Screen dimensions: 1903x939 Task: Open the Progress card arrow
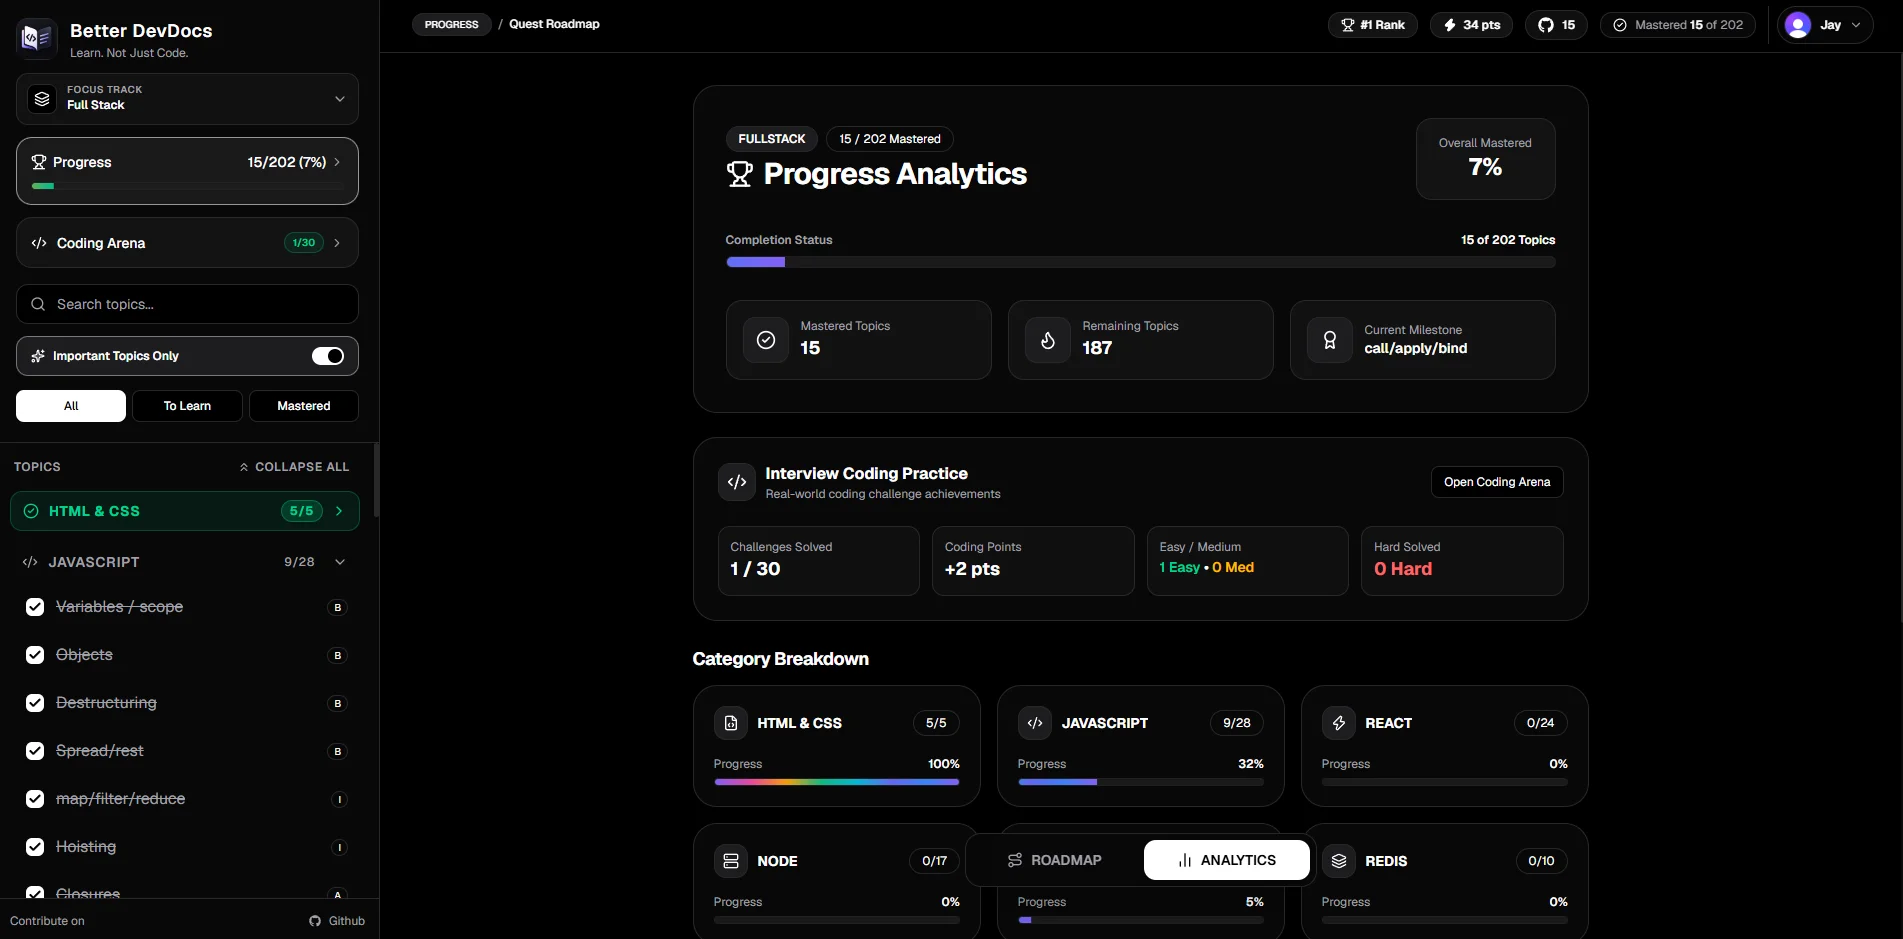point(337,162)
